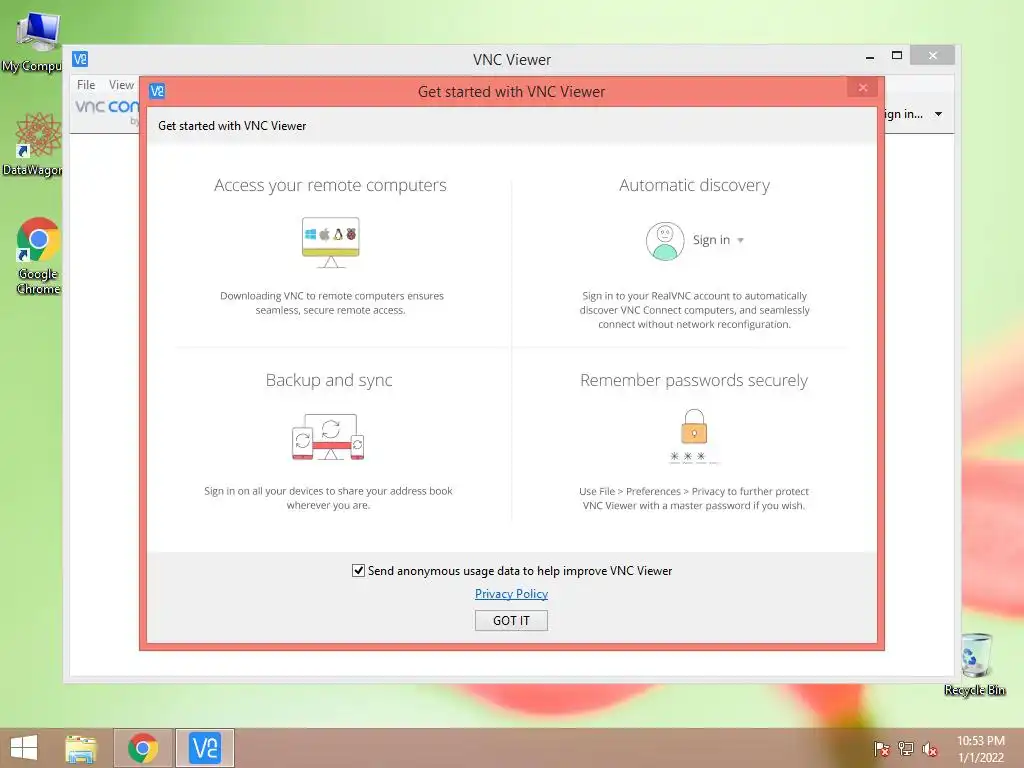Close the VNC Viewer main window
Screen dimensions: 1024x768
933,56
